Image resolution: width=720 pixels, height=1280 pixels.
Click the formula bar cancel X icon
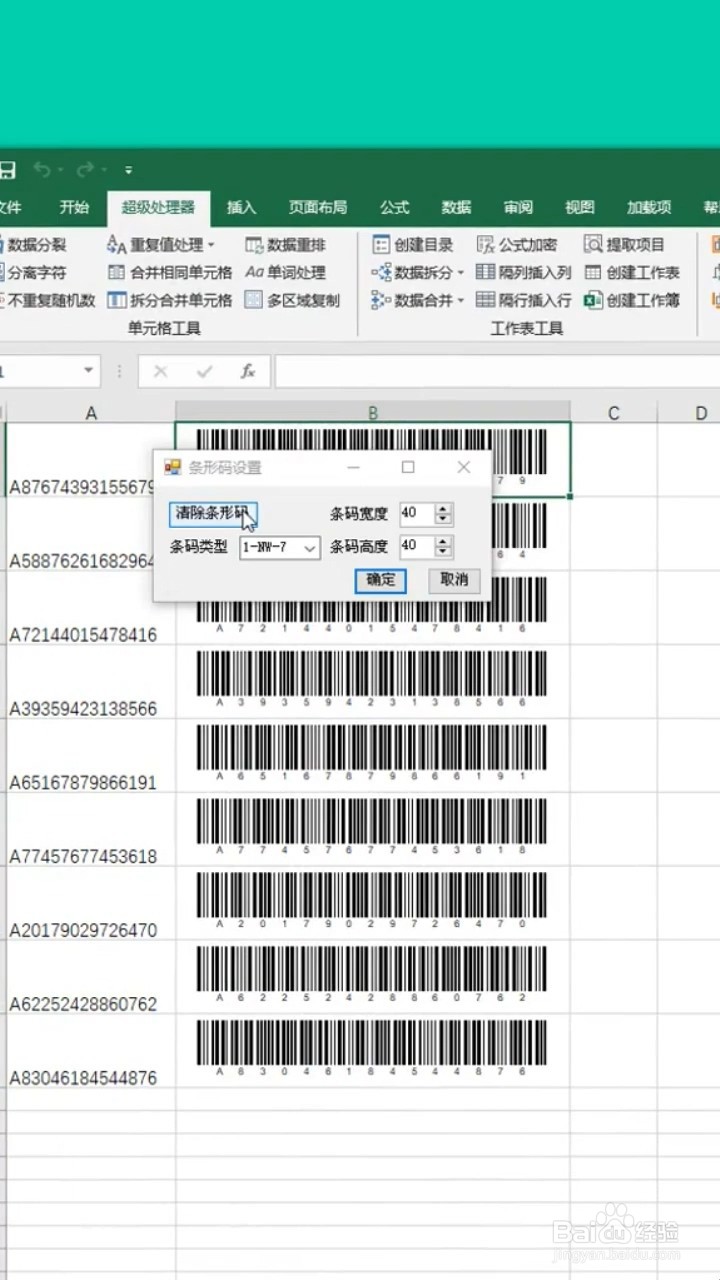(160, 371)
